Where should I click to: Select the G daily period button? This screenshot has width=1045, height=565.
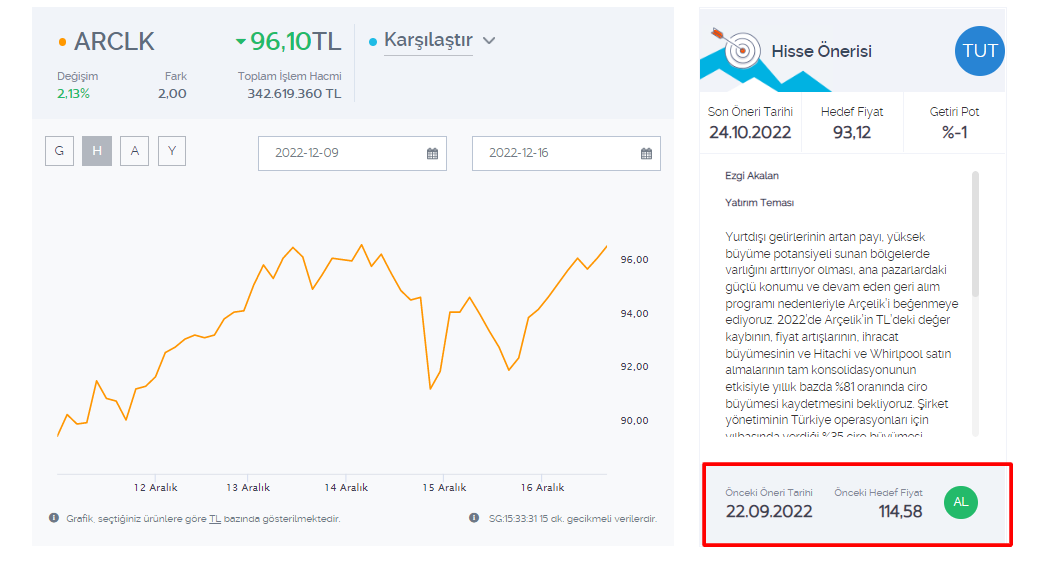click(x=59, y=151)
